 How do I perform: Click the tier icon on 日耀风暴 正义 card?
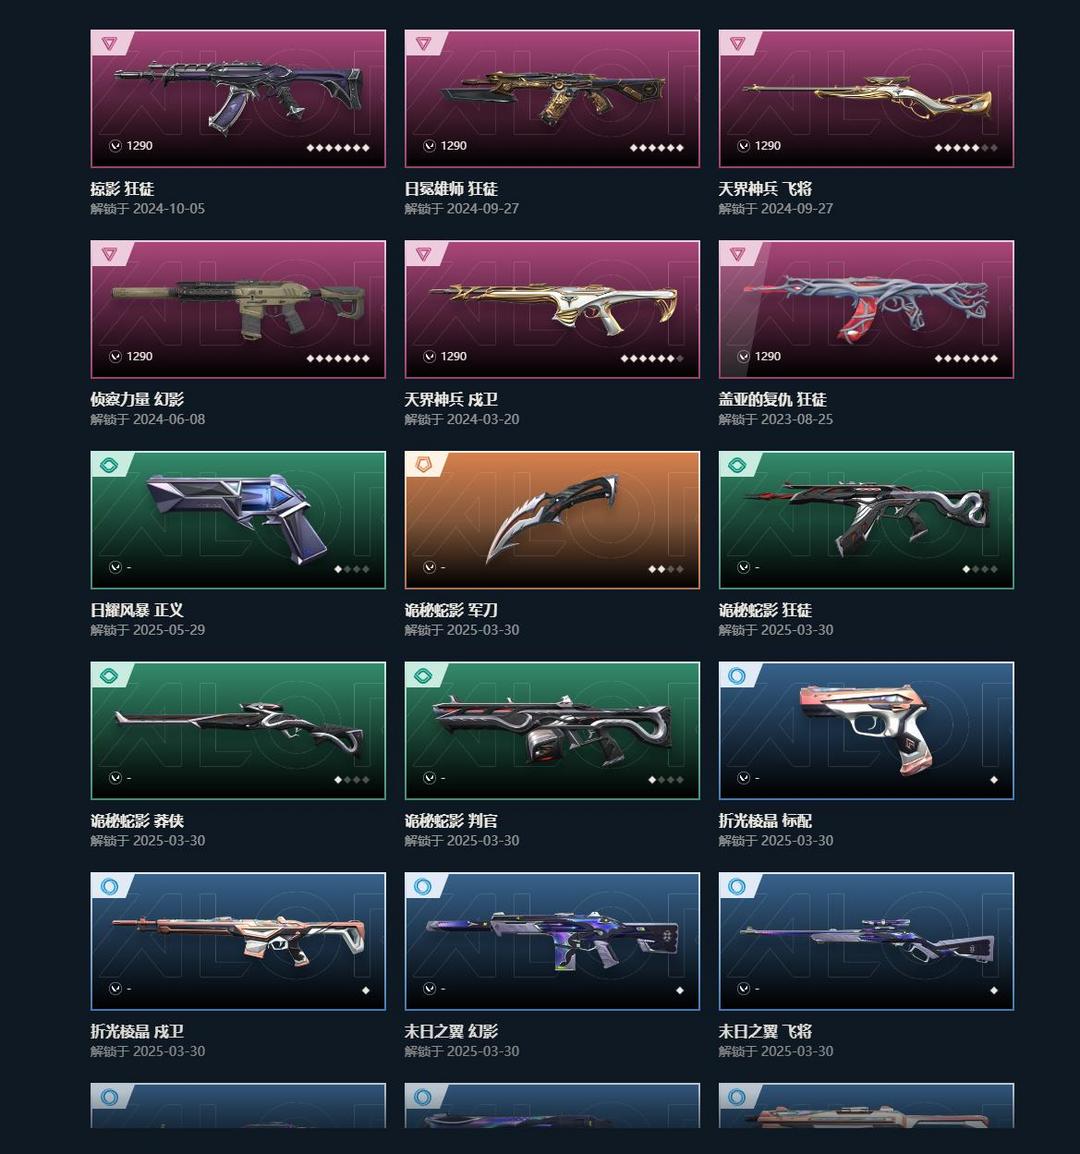[x=109, y=465]
